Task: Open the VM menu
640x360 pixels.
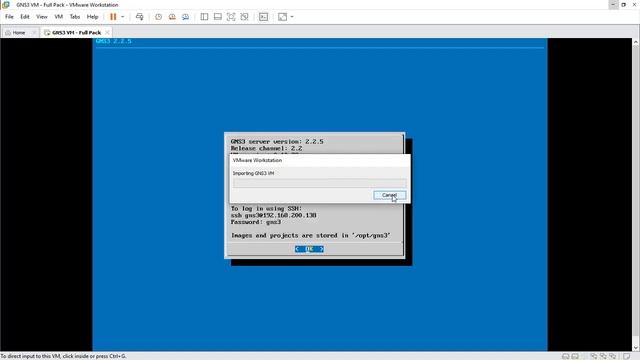Action: [58, 17]
